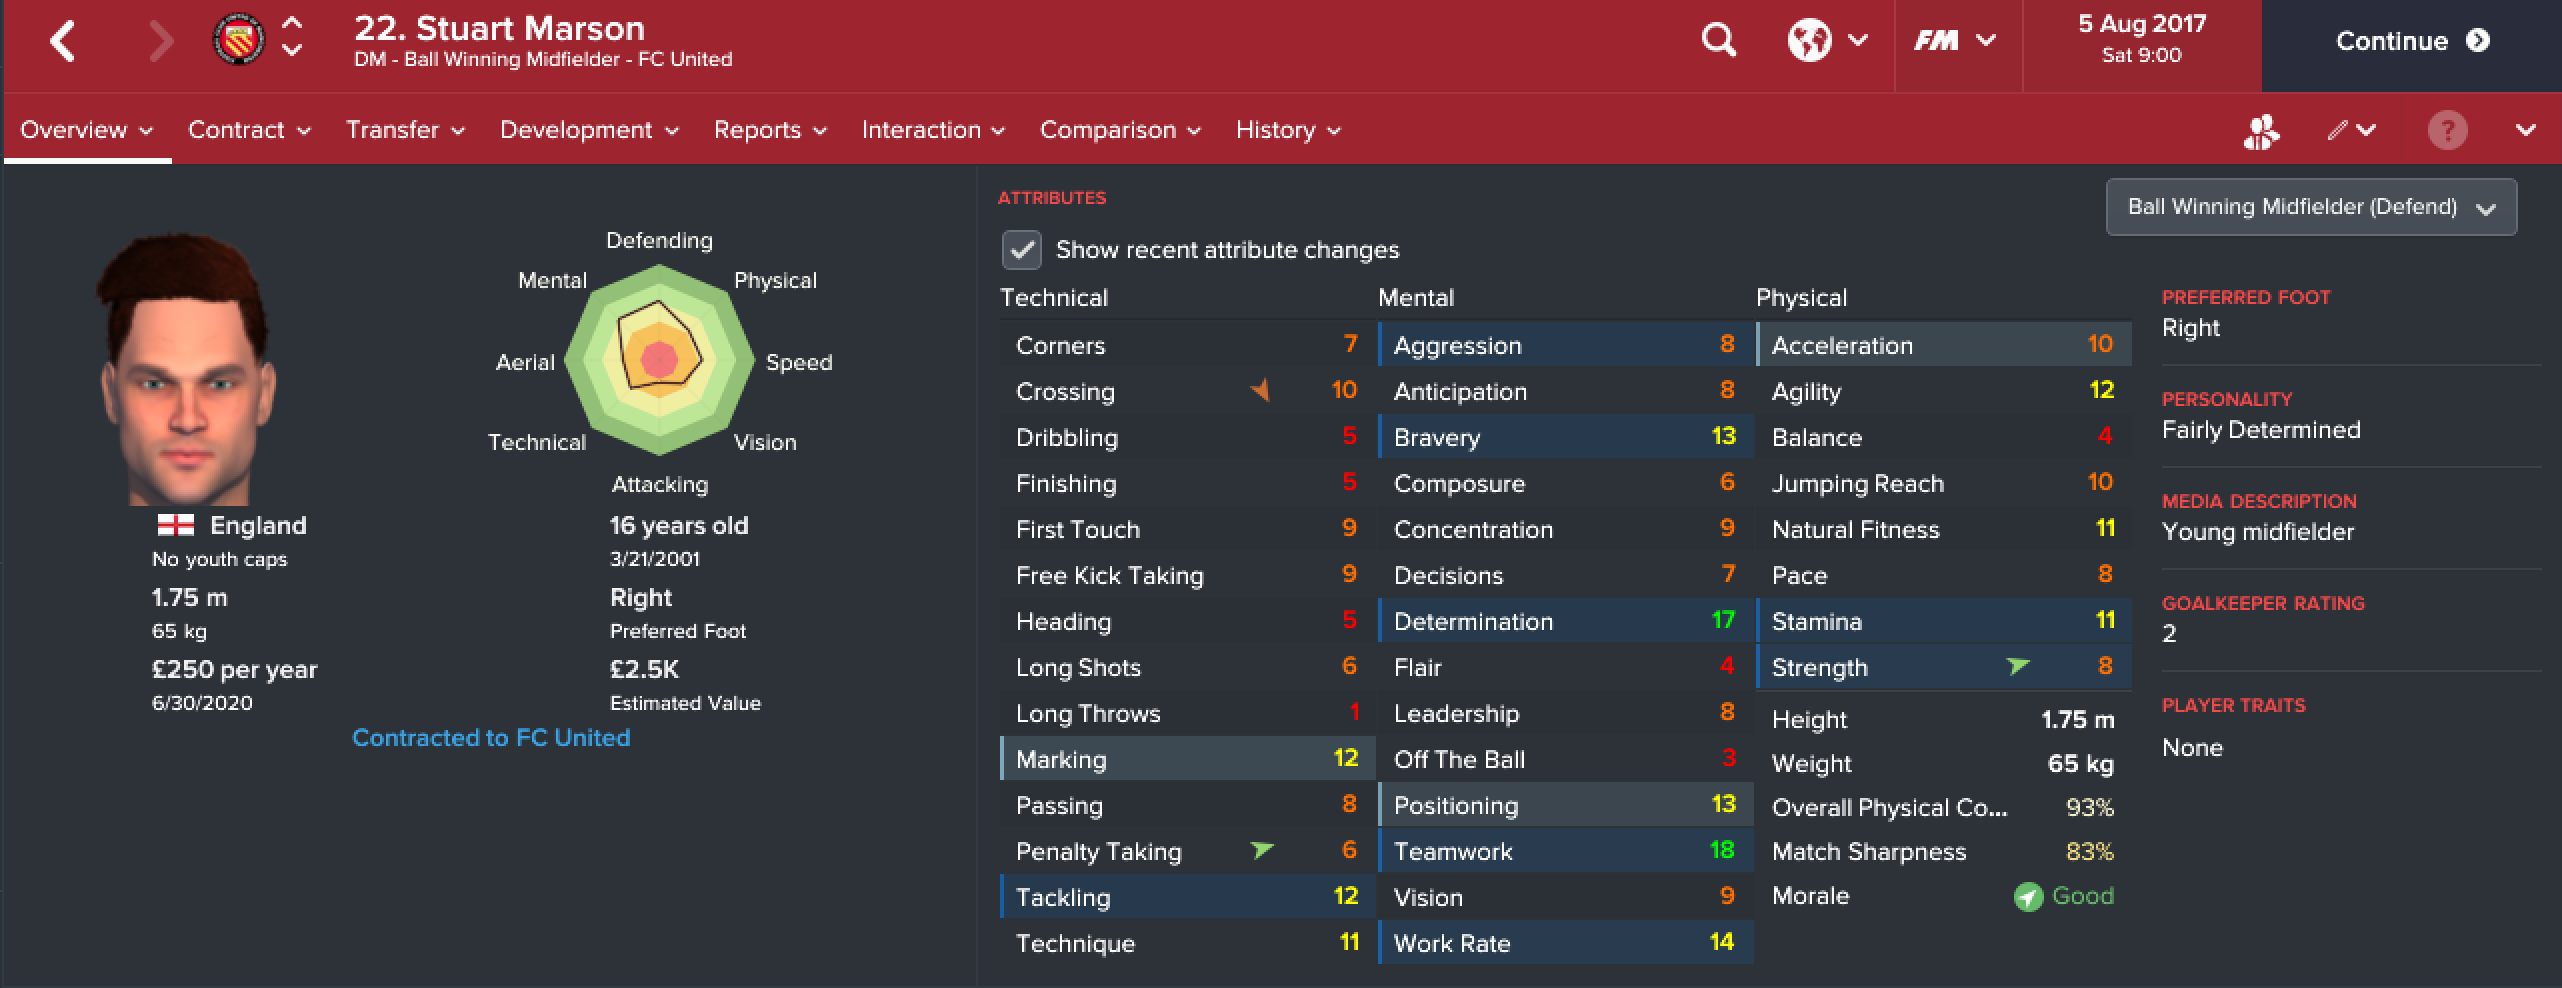Open the FM logo menu
The height and width of the screenshot is (988, 2562).
(x=1954, y=41)
